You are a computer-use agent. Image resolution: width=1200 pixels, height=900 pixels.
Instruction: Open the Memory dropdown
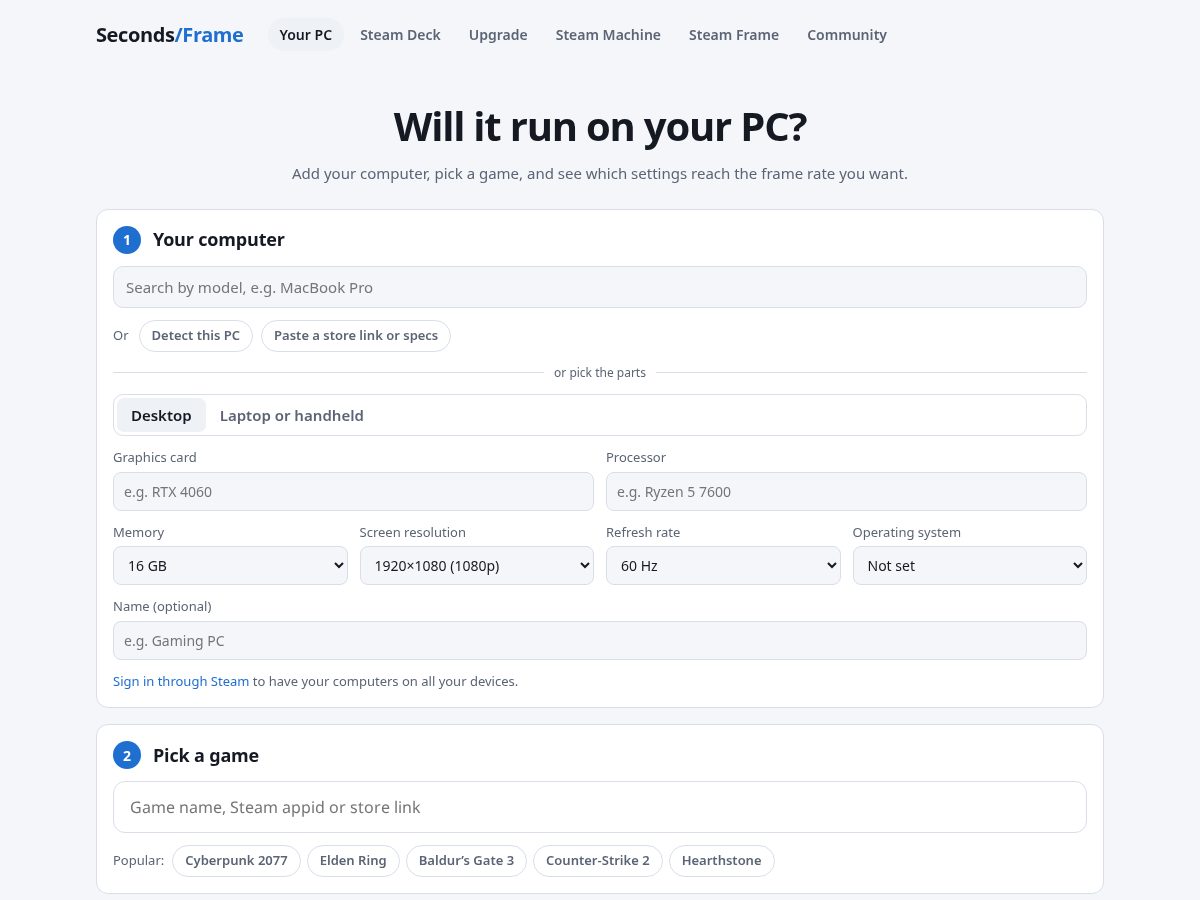pos(230,566)
